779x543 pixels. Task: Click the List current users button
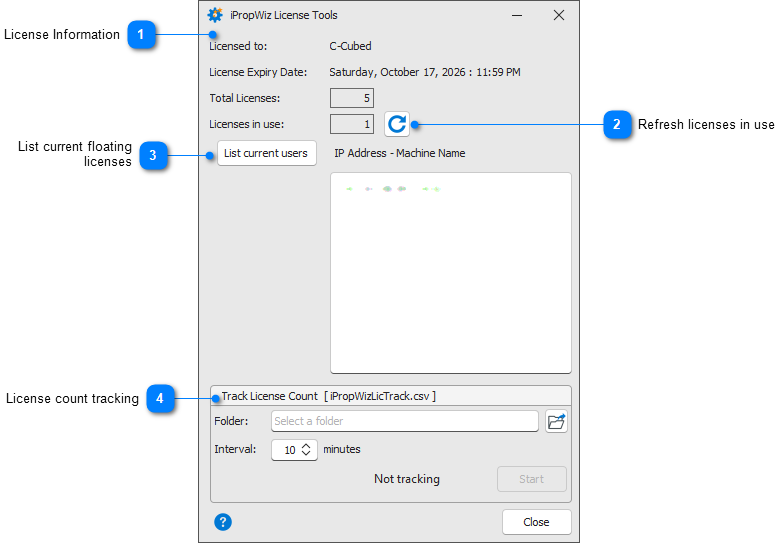coord(266,153)
